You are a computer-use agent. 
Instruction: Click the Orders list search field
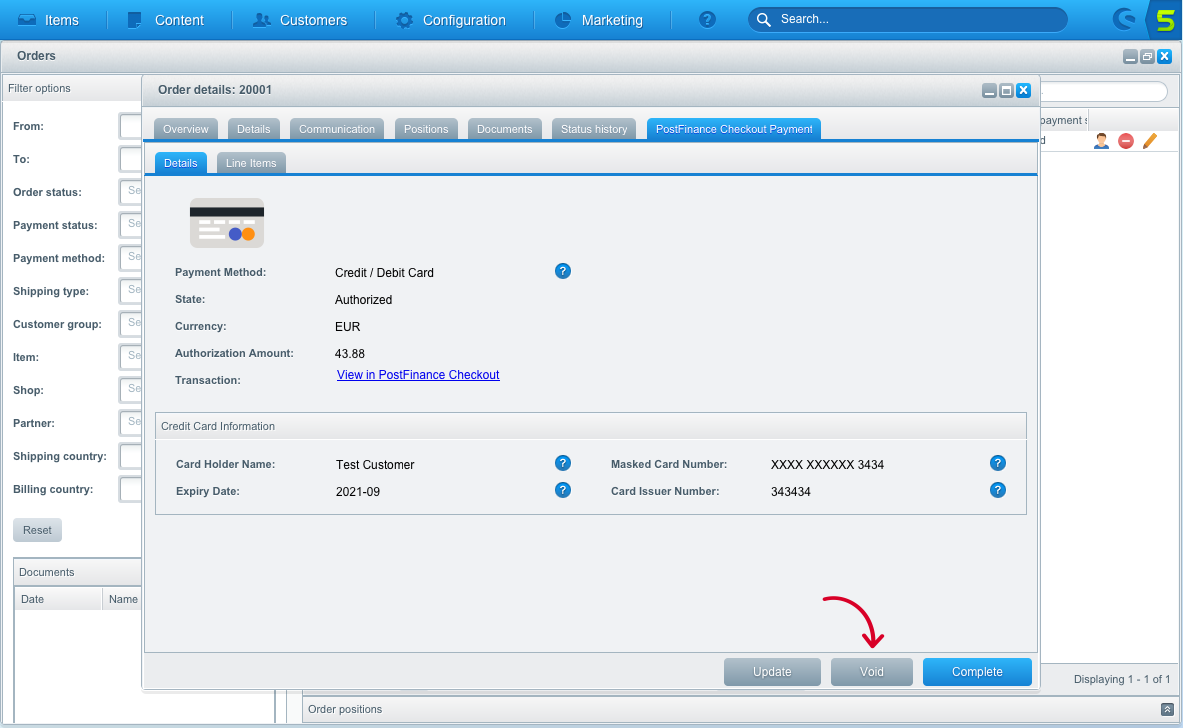(x=1104, y=91)
